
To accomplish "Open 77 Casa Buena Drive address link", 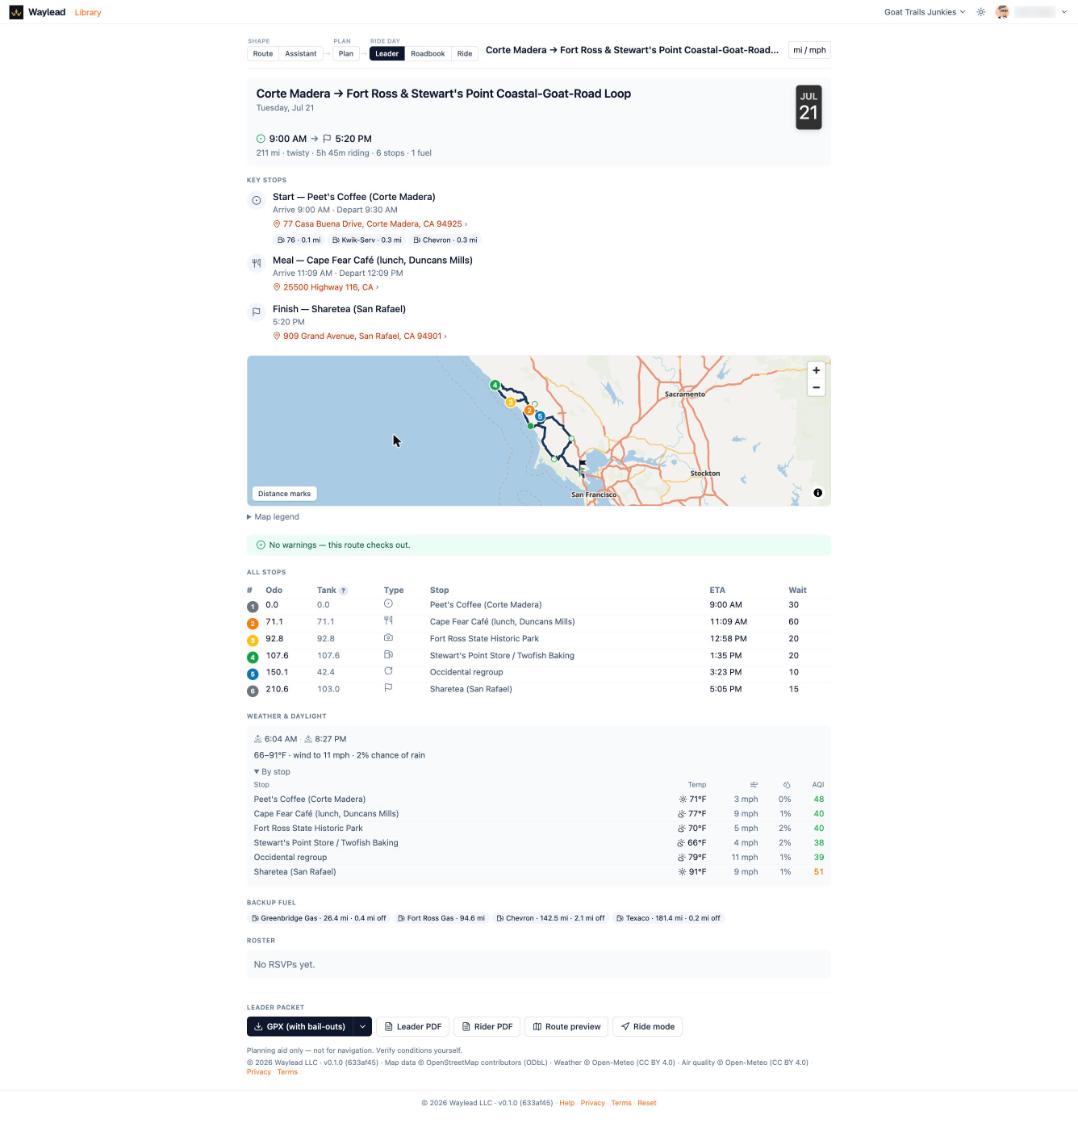I will (372, 224).
